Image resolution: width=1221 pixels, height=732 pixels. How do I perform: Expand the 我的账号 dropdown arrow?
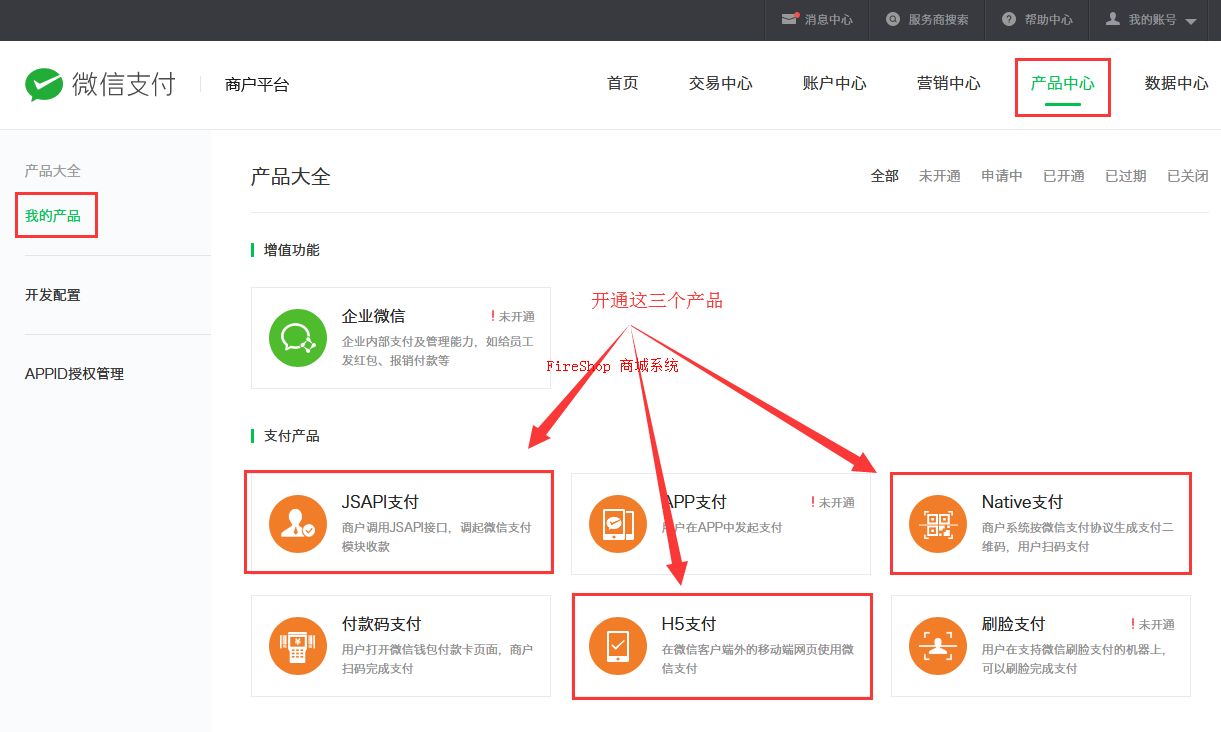1190,21
